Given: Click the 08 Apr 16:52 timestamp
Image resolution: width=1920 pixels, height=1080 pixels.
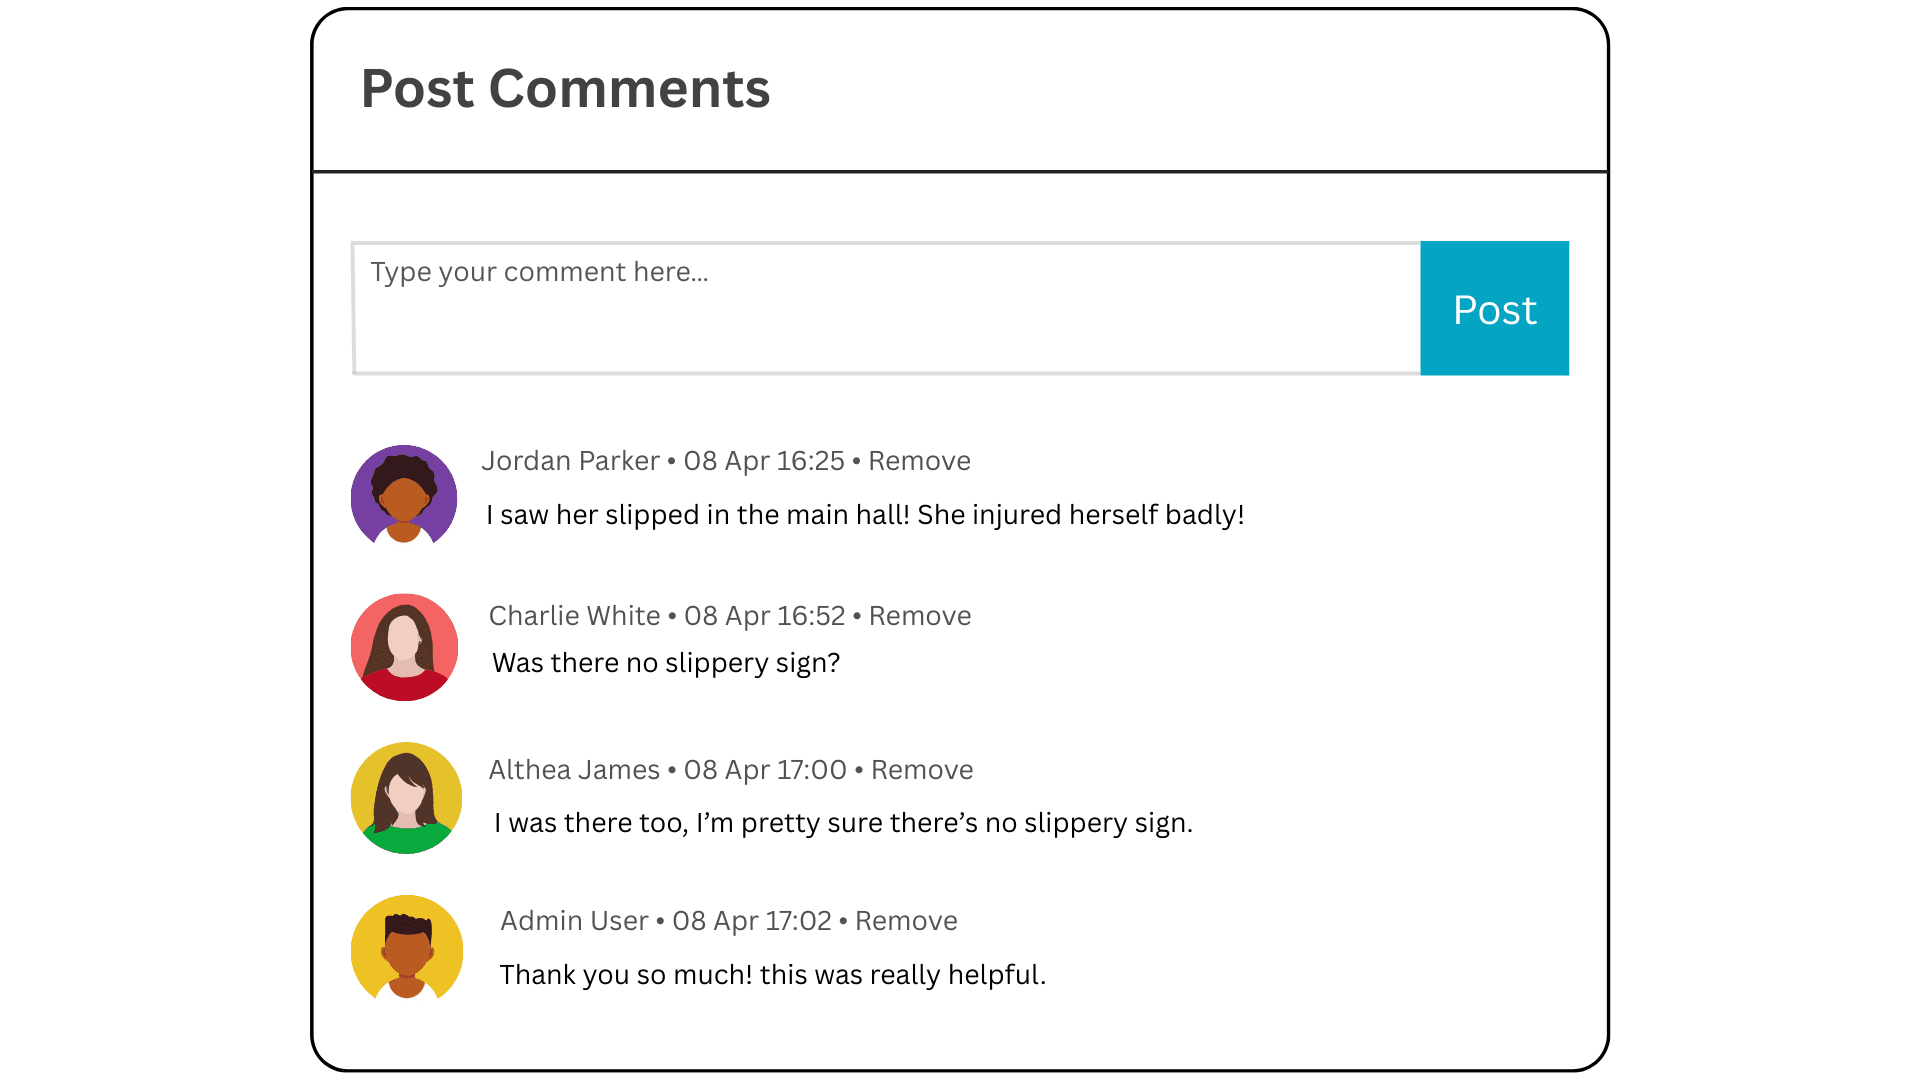Looking at the screenshot, I should [x=764, y=616].
